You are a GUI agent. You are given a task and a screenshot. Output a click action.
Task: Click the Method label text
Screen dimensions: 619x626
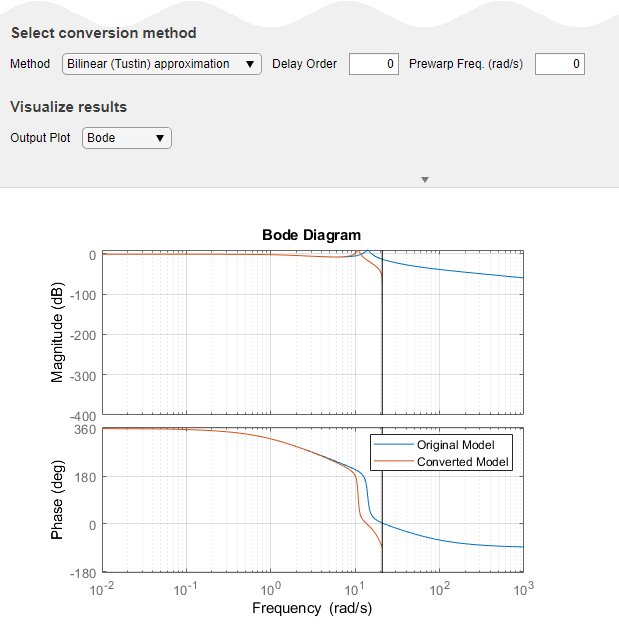click(30, 64)
